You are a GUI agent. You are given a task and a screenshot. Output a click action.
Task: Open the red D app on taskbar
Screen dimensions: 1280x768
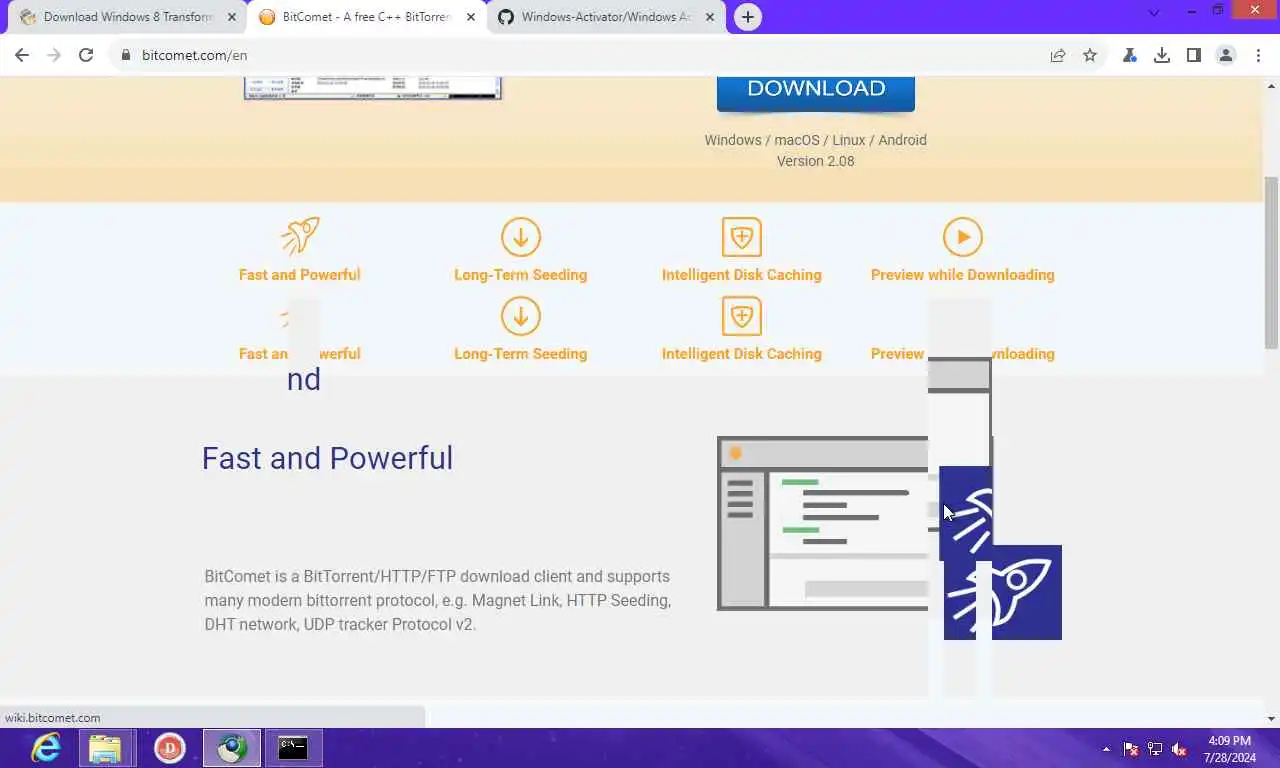(x=170, y=748)
